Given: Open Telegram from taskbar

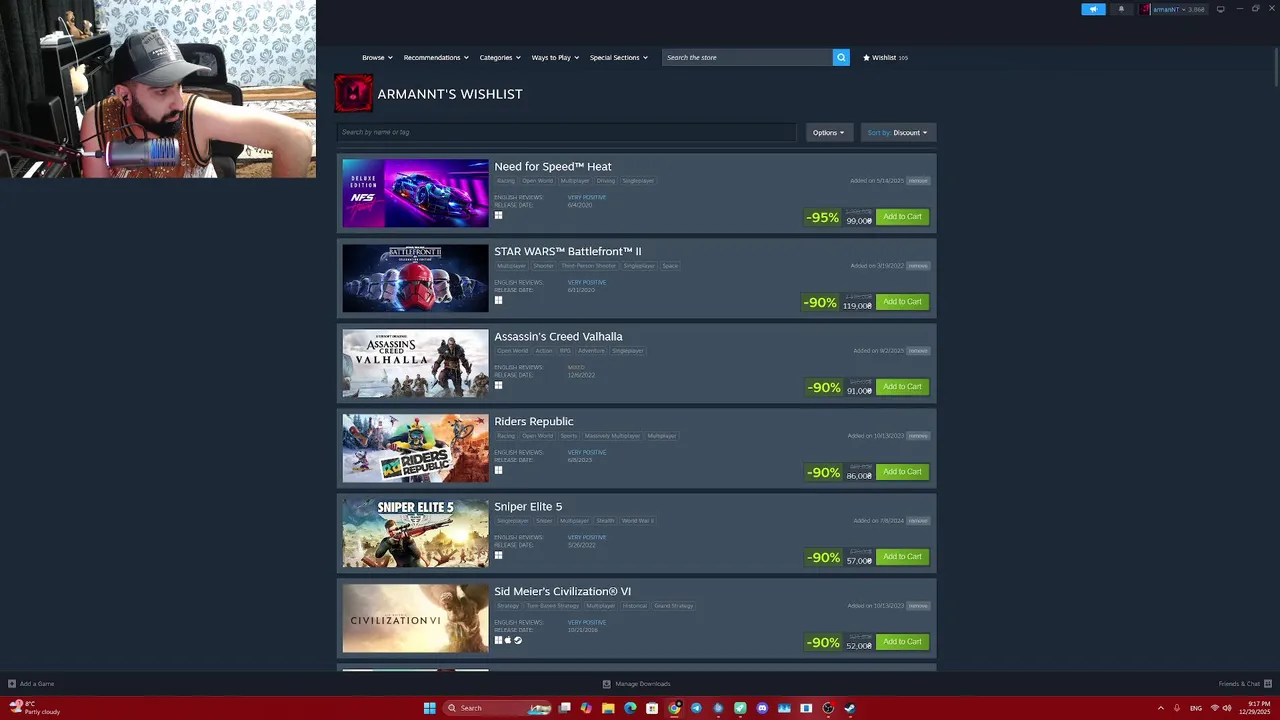Looking at the screenshot, I should pos(696,708).
